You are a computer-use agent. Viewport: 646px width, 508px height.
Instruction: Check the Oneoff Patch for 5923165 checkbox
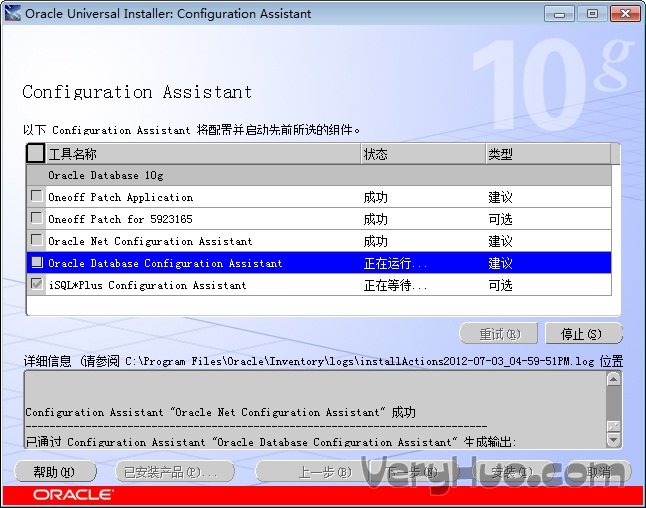37,218
